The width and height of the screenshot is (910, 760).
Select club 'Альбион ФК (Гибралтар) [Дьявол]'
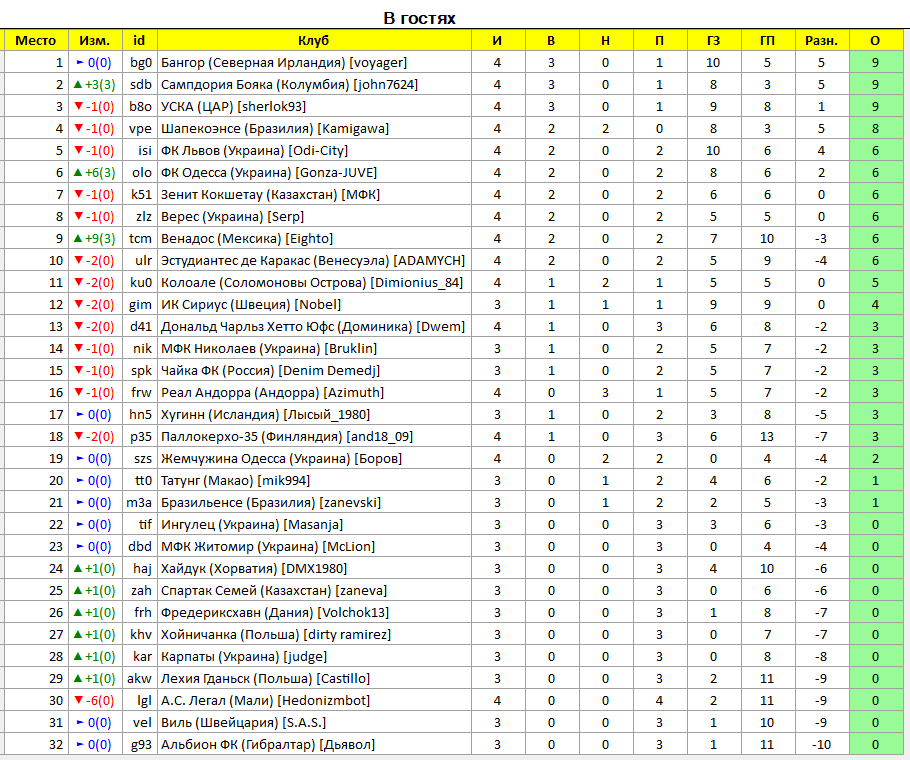[x=268, y=745]
